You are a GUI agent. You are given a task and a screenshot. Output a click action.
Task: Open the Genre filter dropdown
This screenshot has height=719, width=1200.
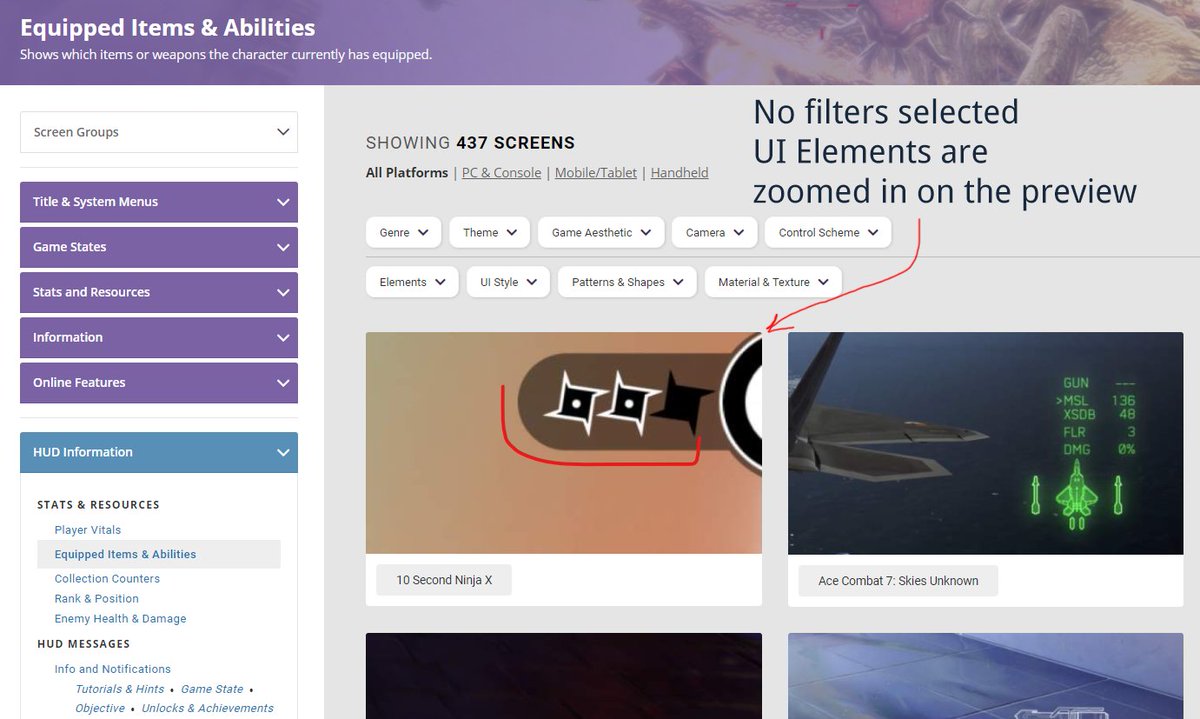[404, 232]
